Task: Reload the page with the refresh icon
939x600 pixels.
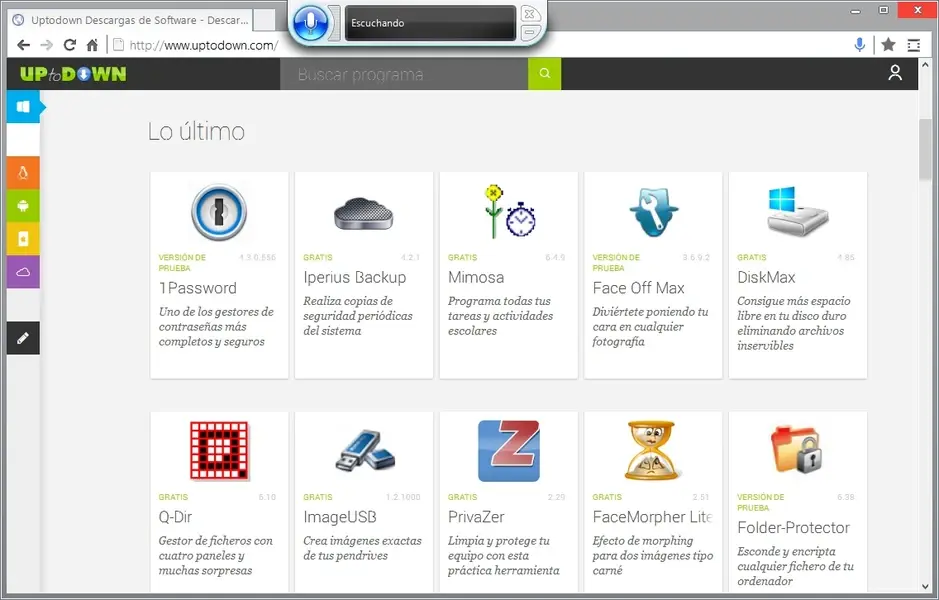Action: pos(68,44)
